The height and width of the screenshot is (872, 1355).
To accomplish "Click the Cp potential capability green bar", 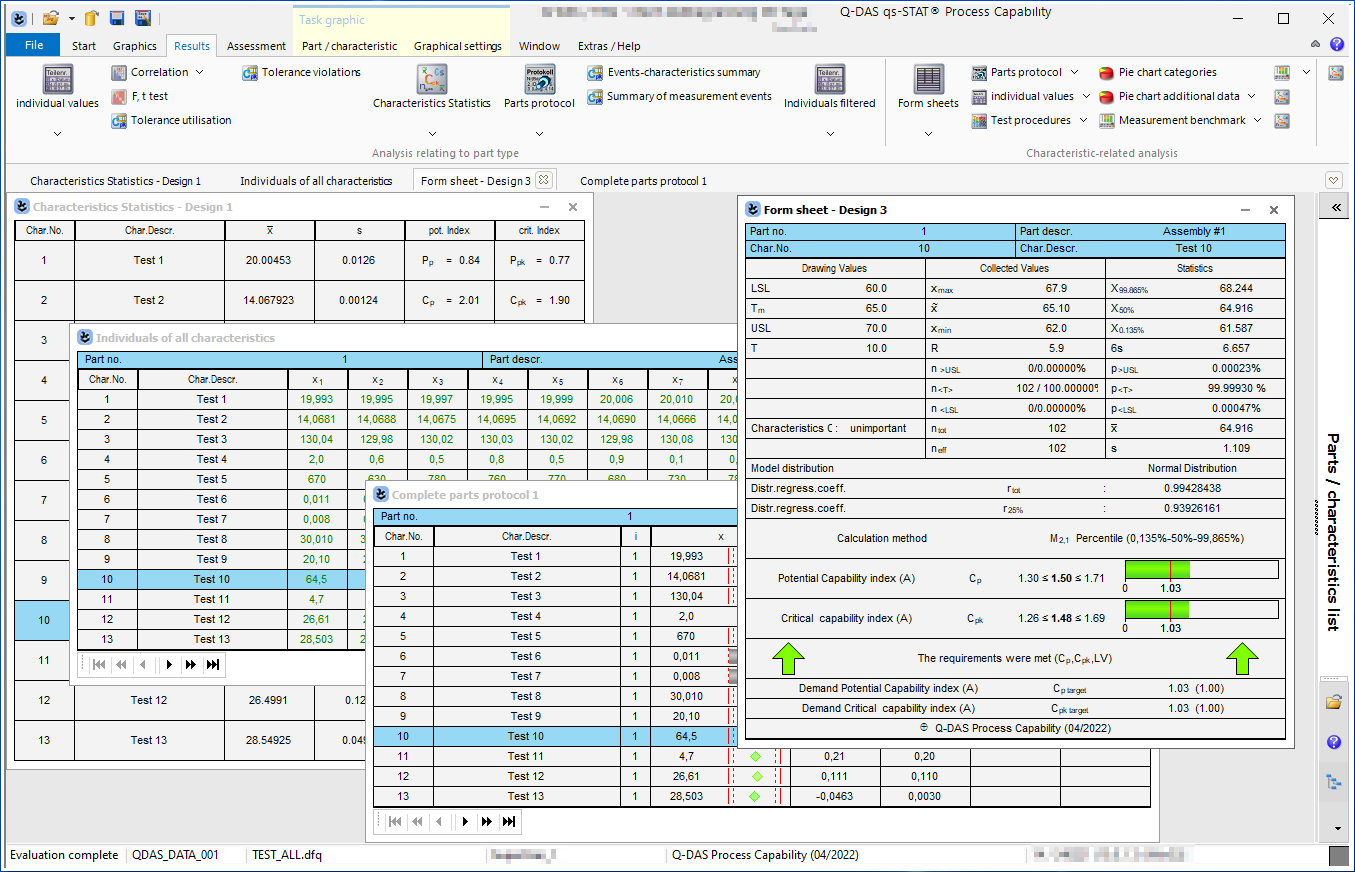I will [x=1158, y=569].
